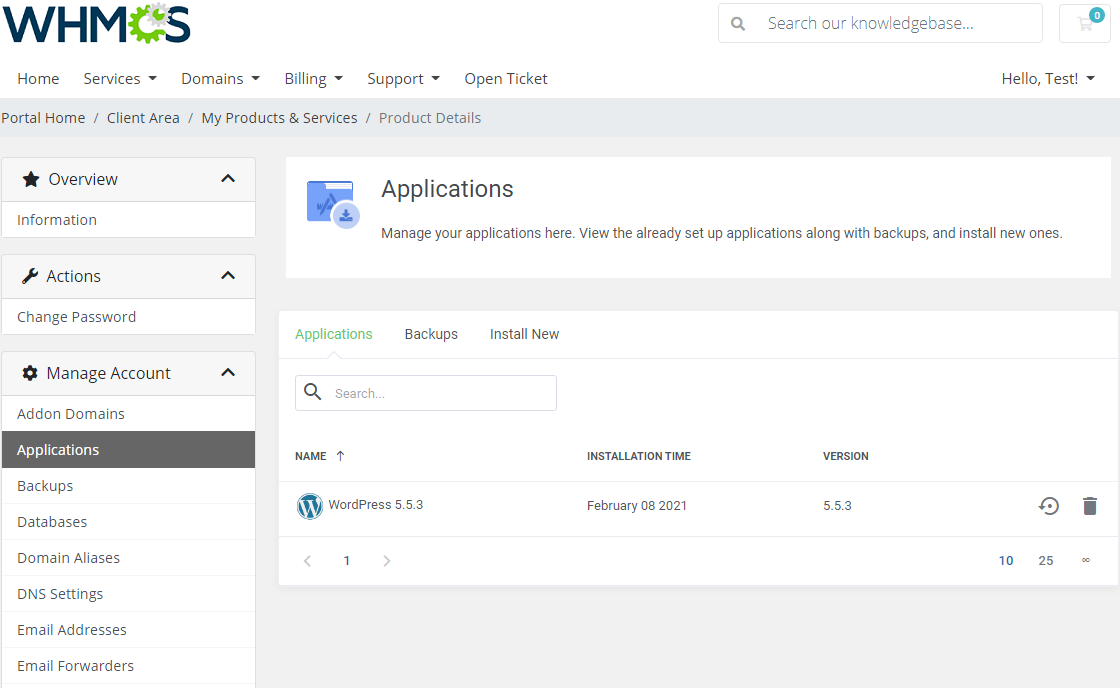Click the Applications folder header icon
The height and width of the screenshot is (688, 1120).
click(333, 204)
